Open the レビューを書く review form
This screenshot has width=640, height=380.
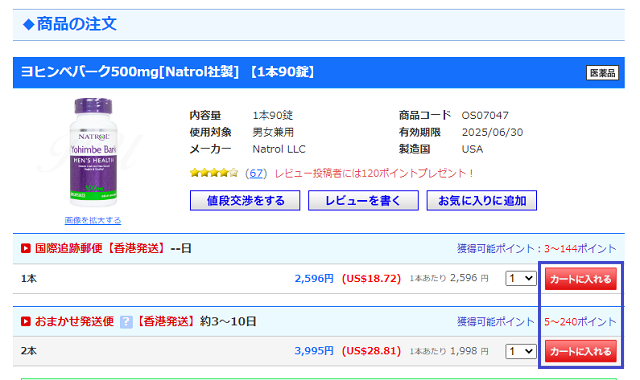click(363, 200)
